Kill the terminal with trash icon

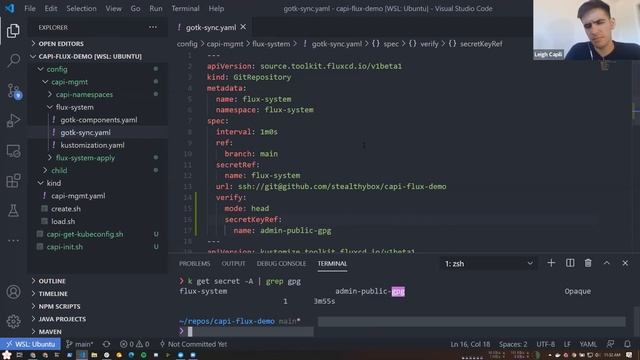[x=588, y=263]
